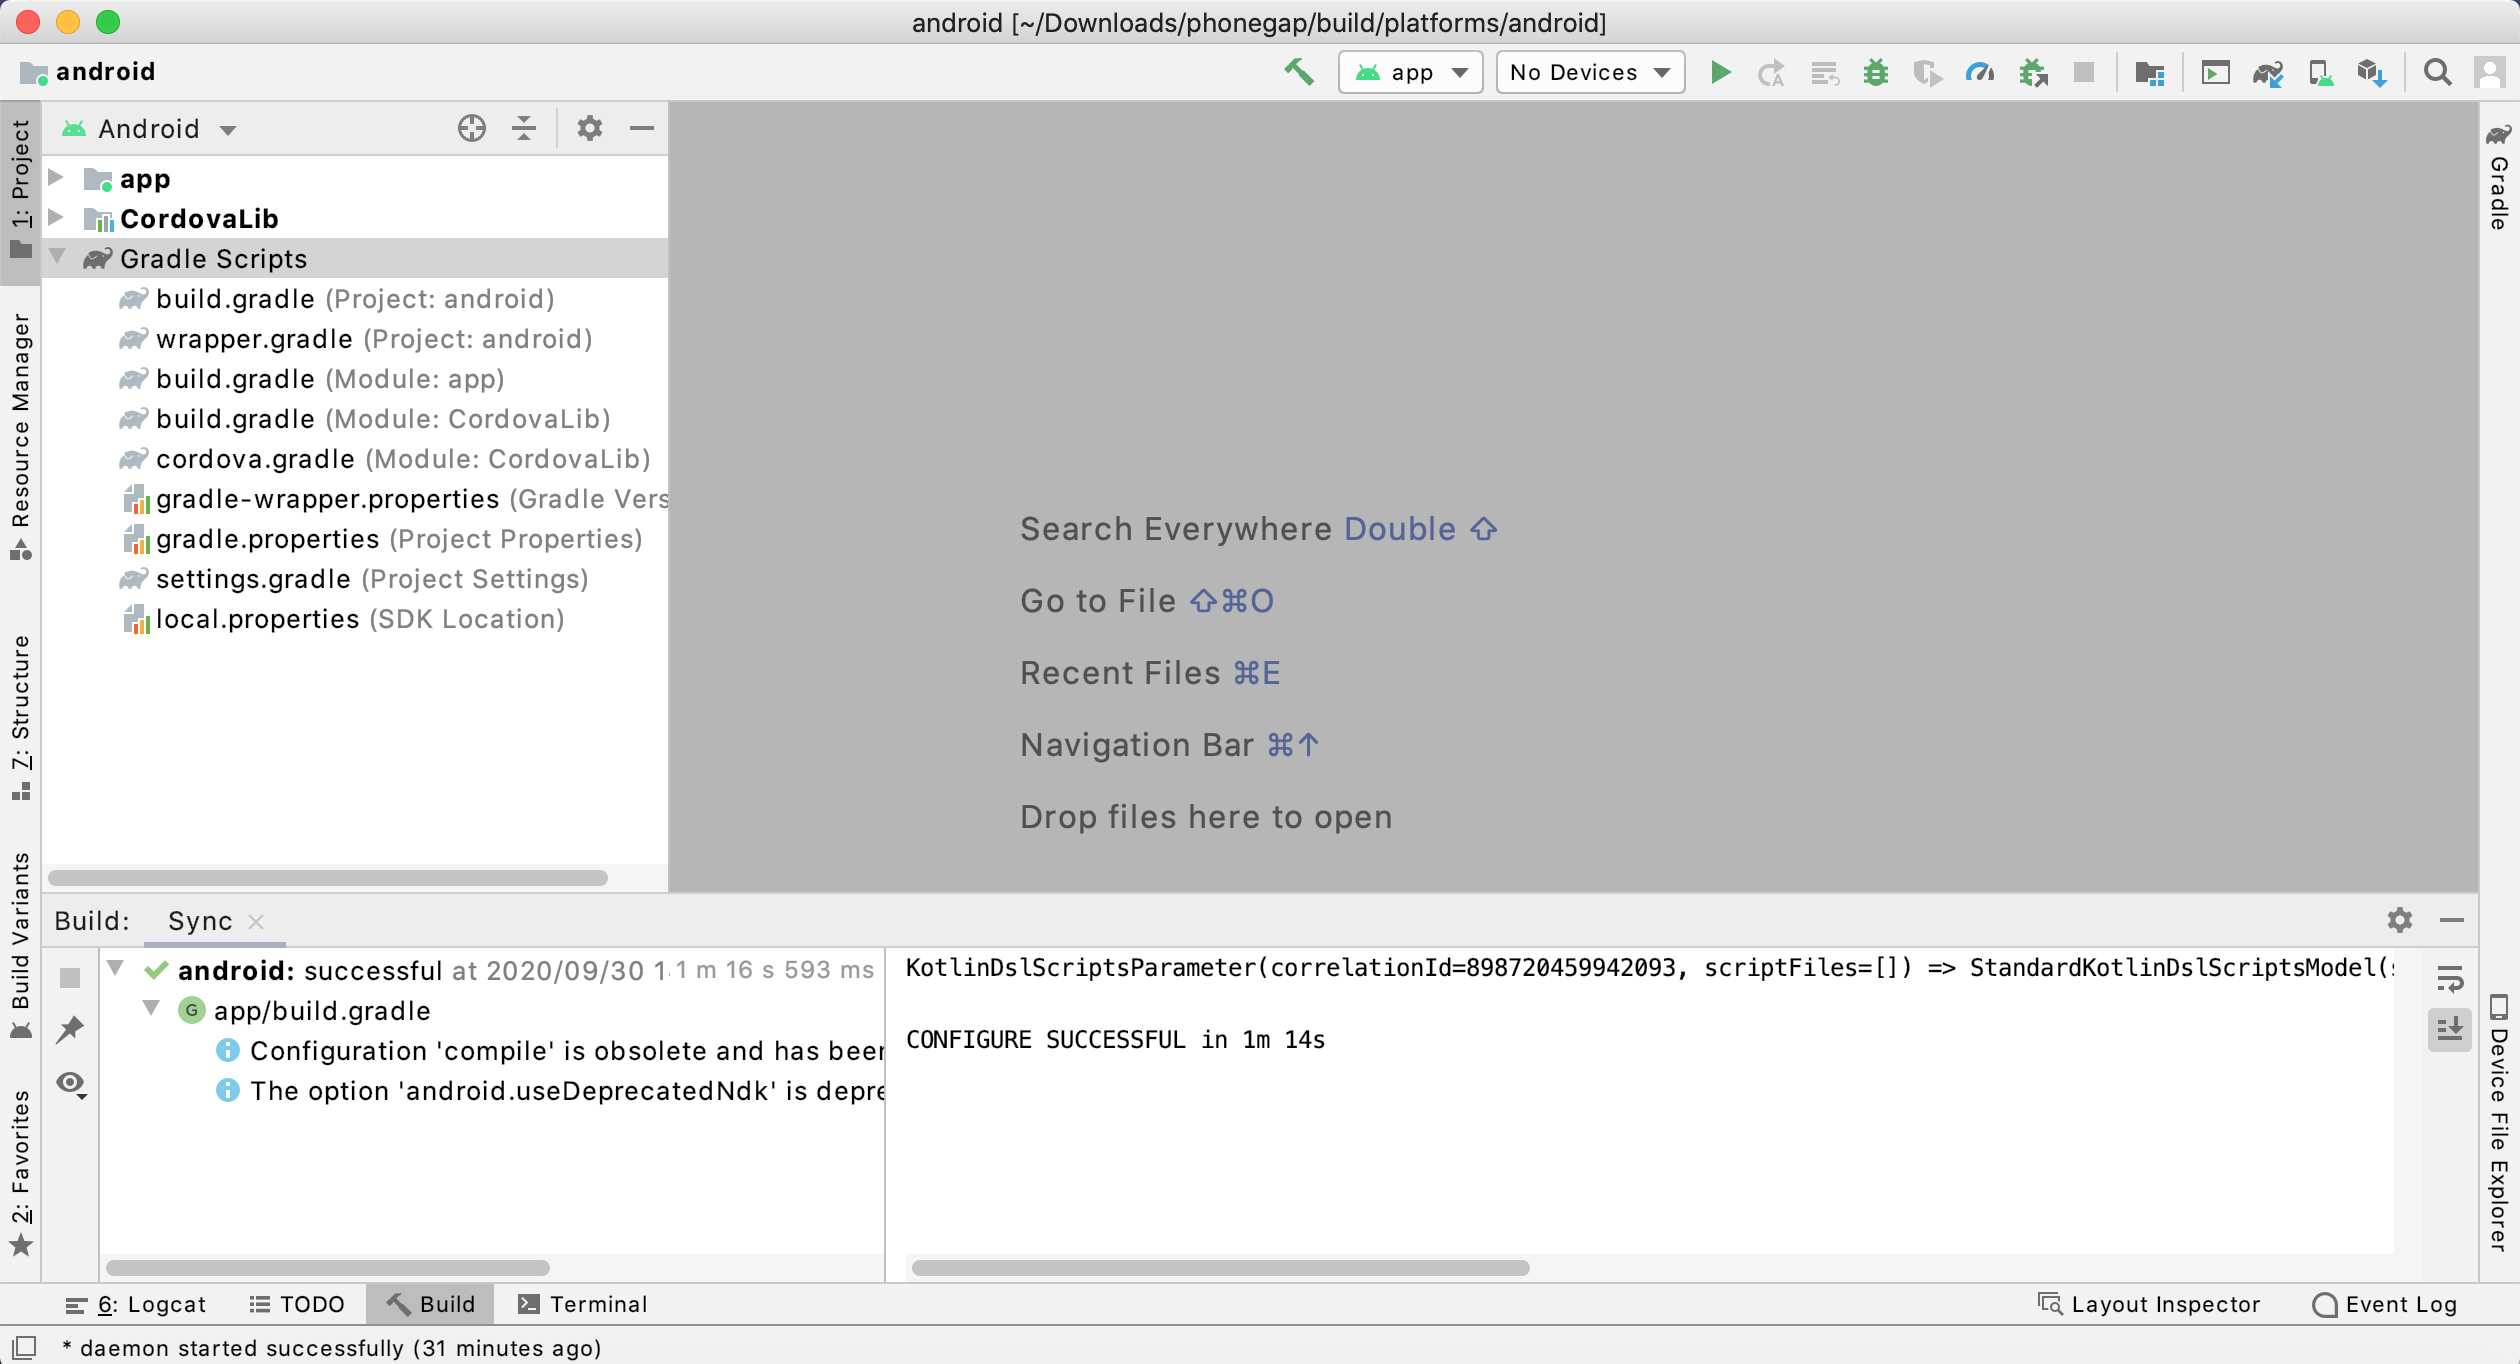This screenshot has height=1364, width=2520.
Task: Toggle soft-wrap in build output
Action: click(2450, 978)
